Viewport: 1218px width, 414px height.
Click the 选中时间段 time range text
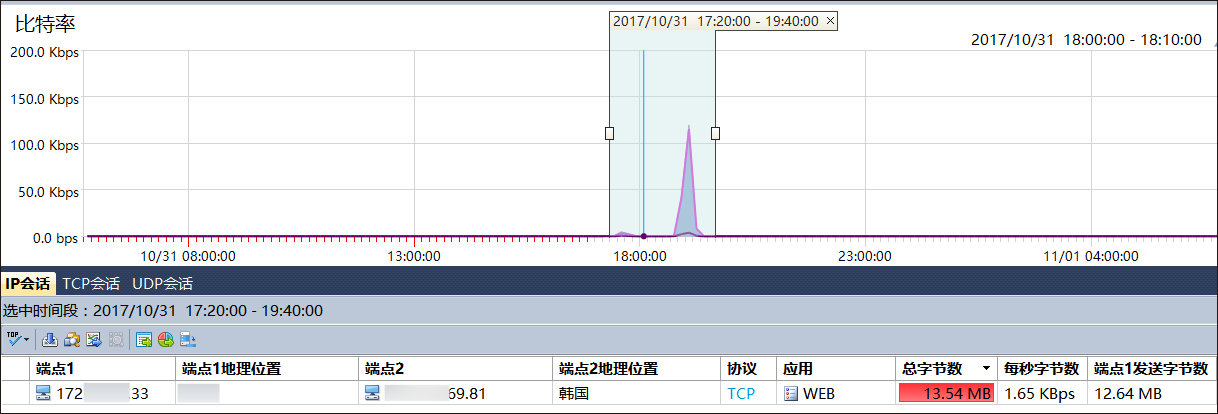pos(164,311)
